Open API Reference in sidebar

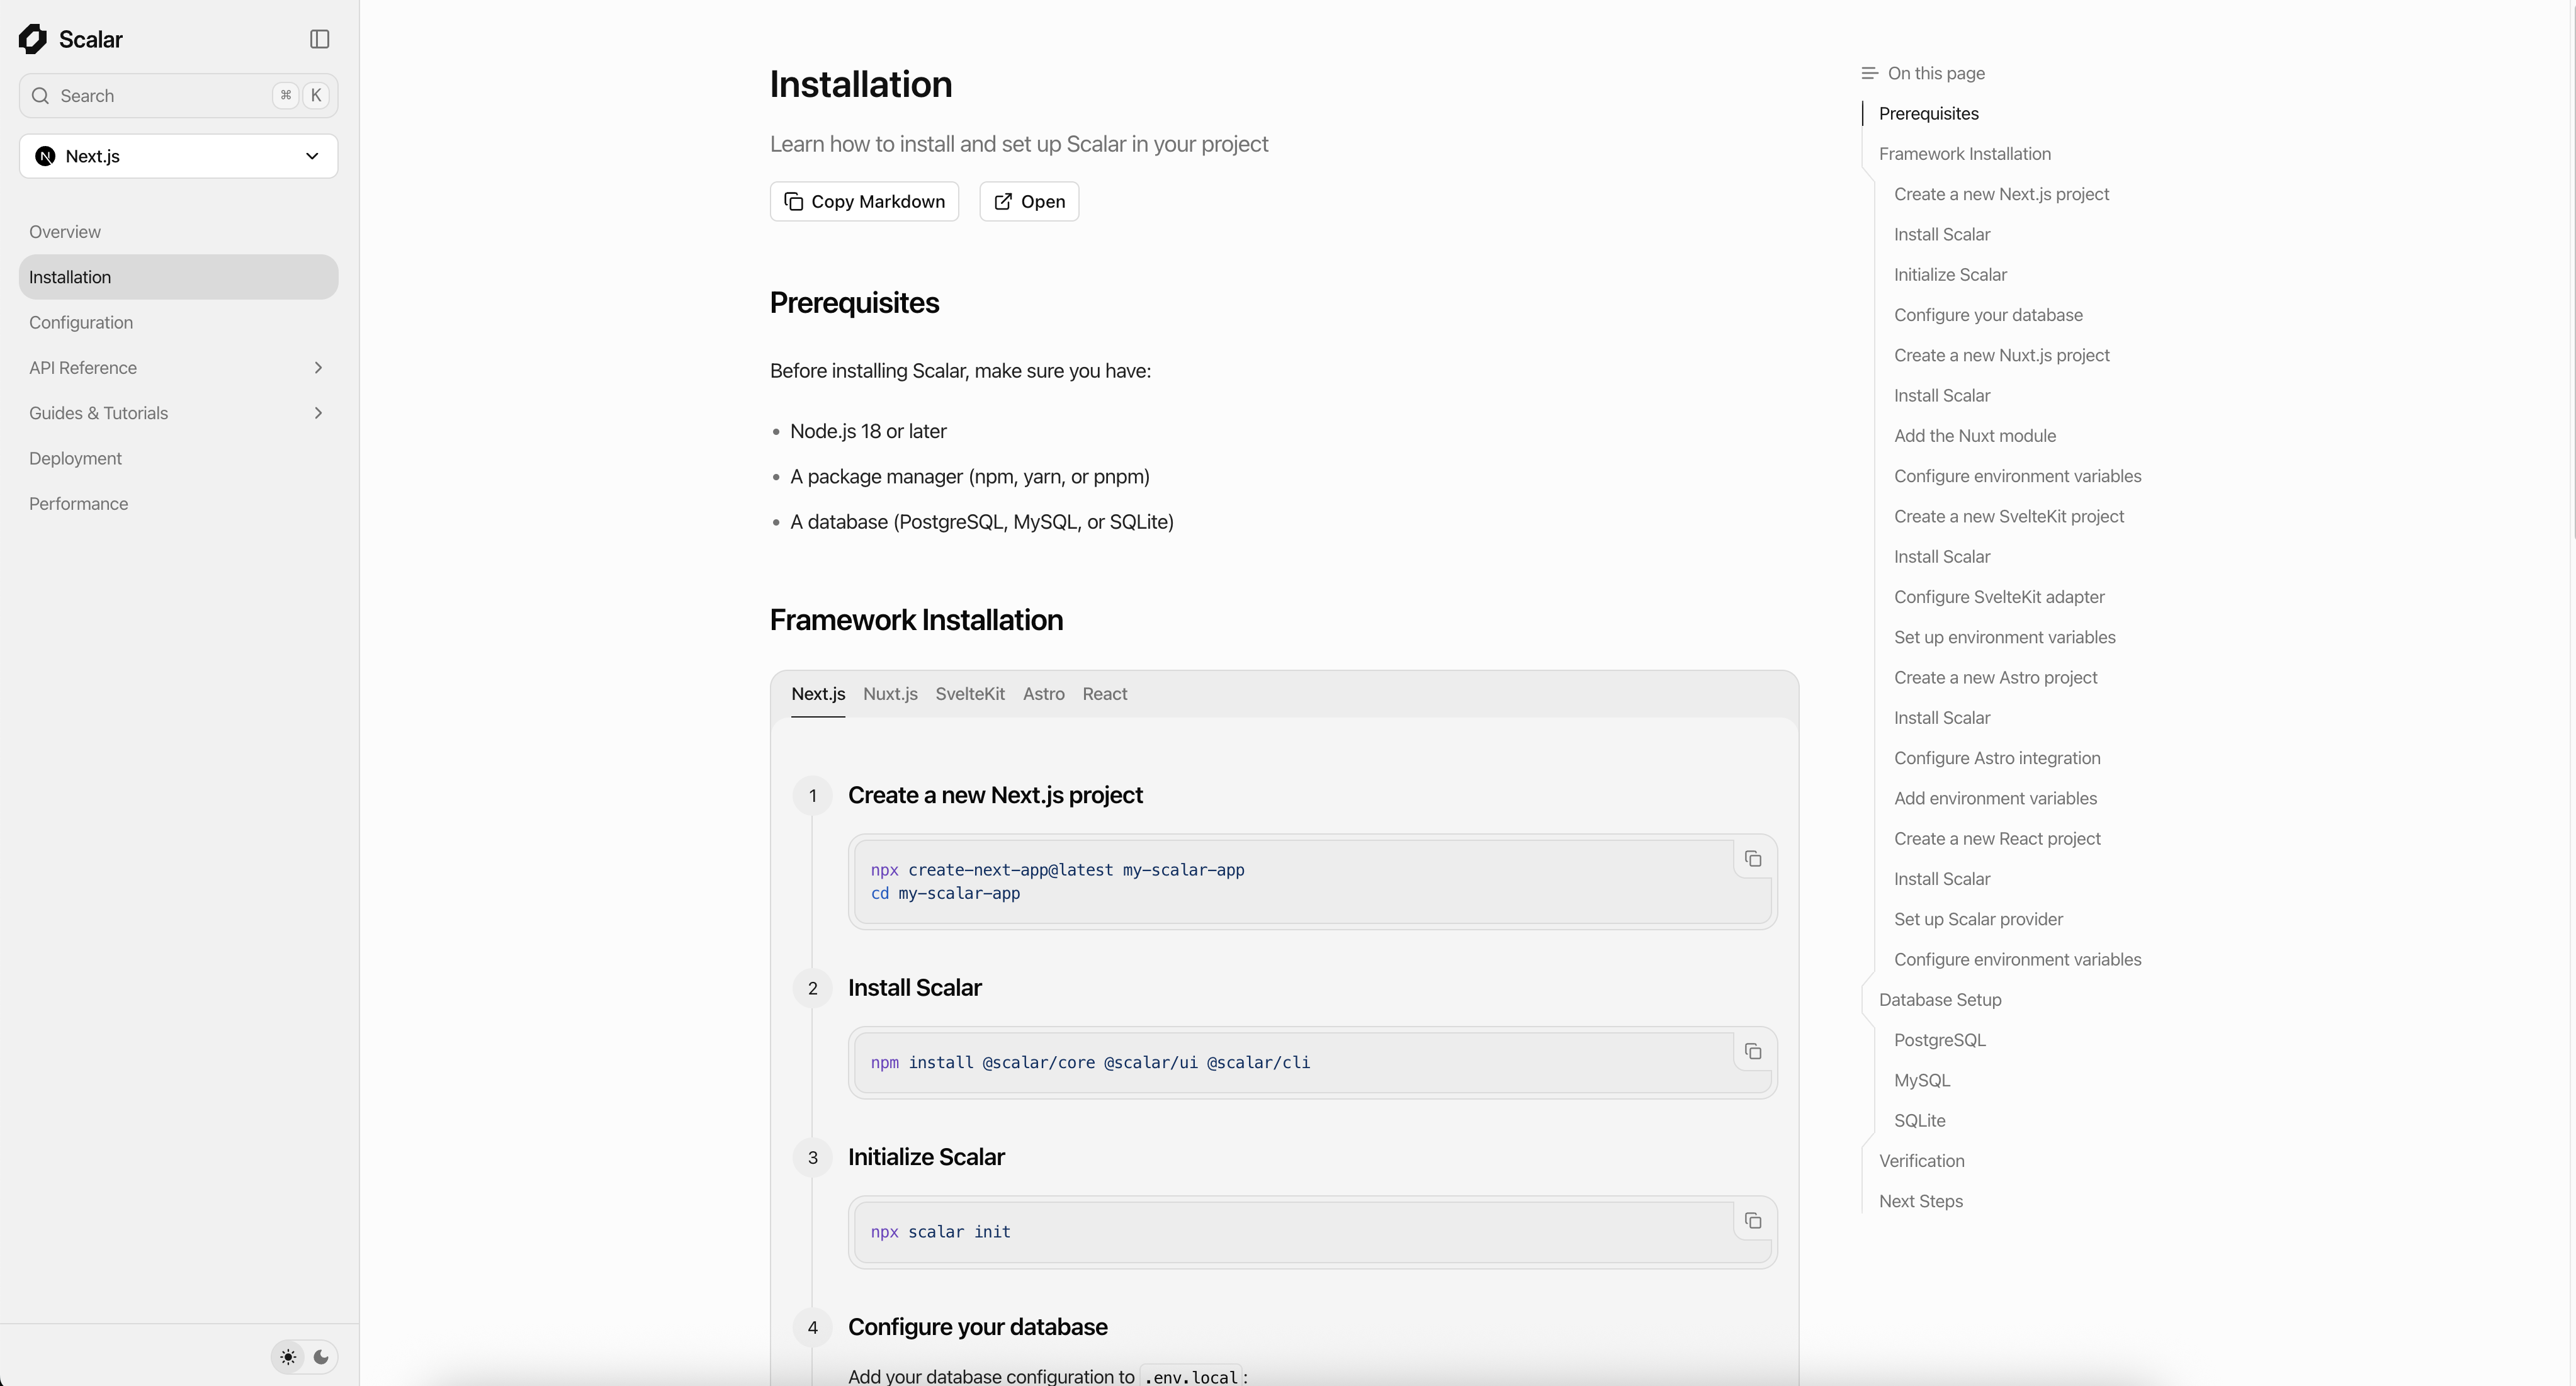(179, 368)
